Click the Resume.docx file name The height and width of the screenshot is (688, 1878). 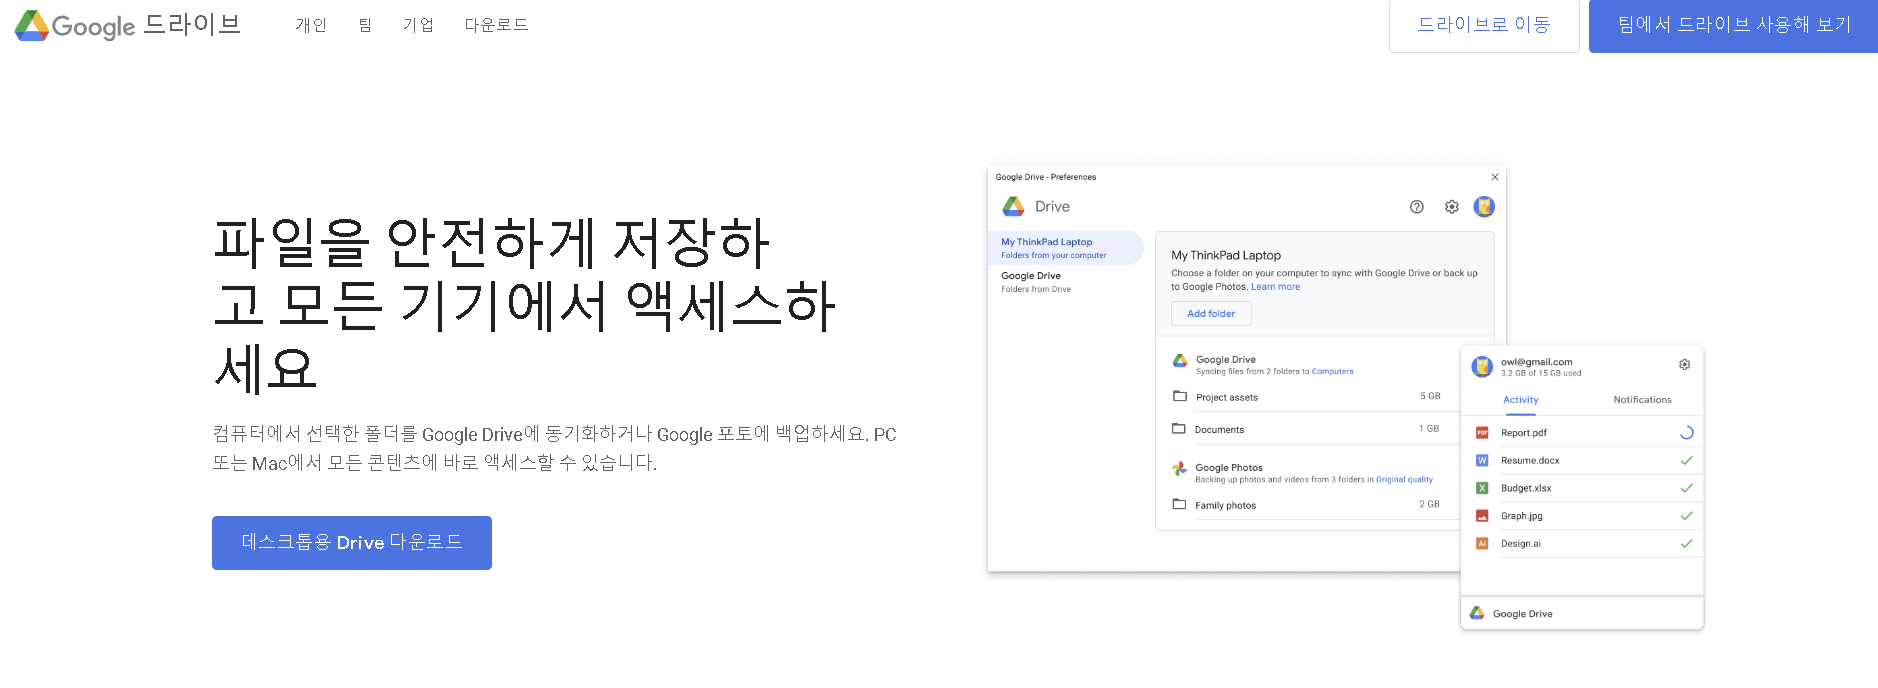pyautogui.click(x=1530, y=461)
